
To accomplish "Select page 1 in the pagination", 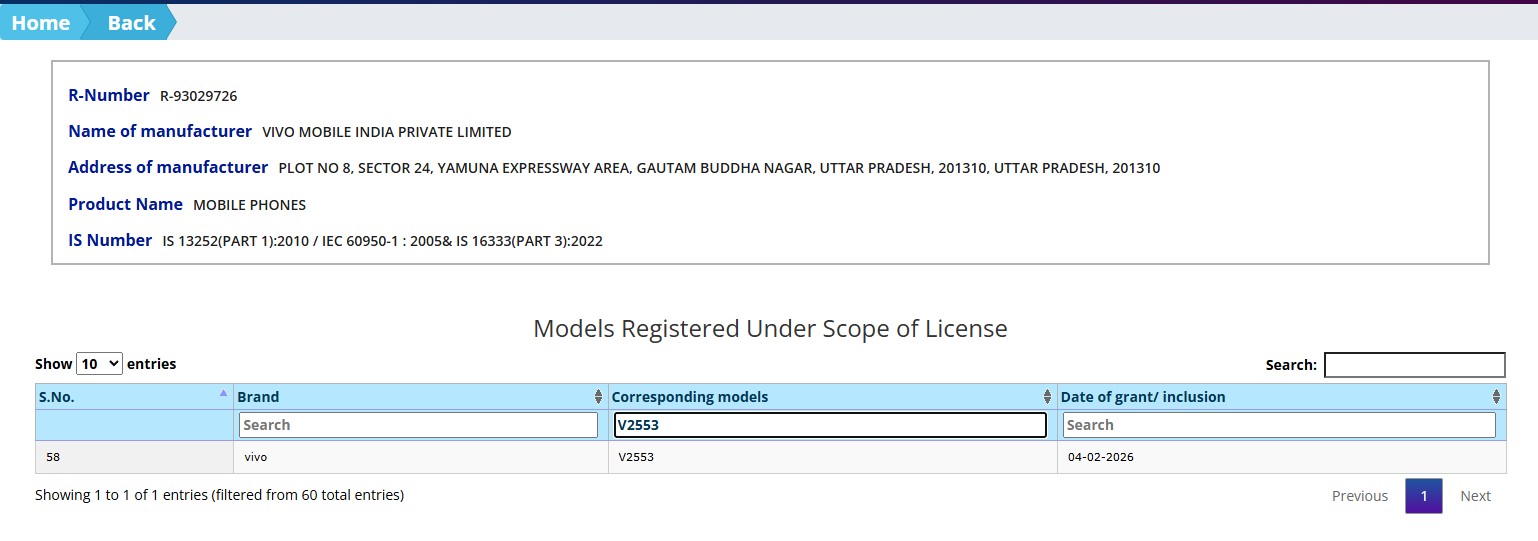I will 1423,496.
